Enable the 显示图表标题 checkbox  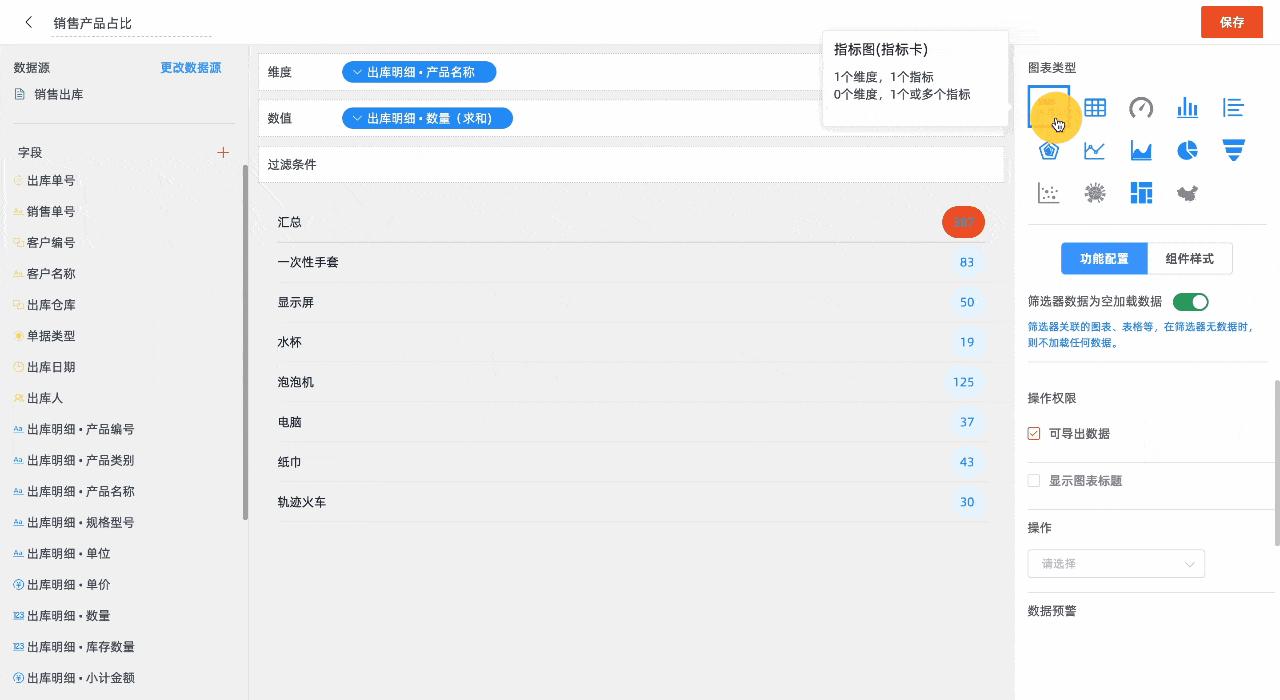pos(1034,480)
